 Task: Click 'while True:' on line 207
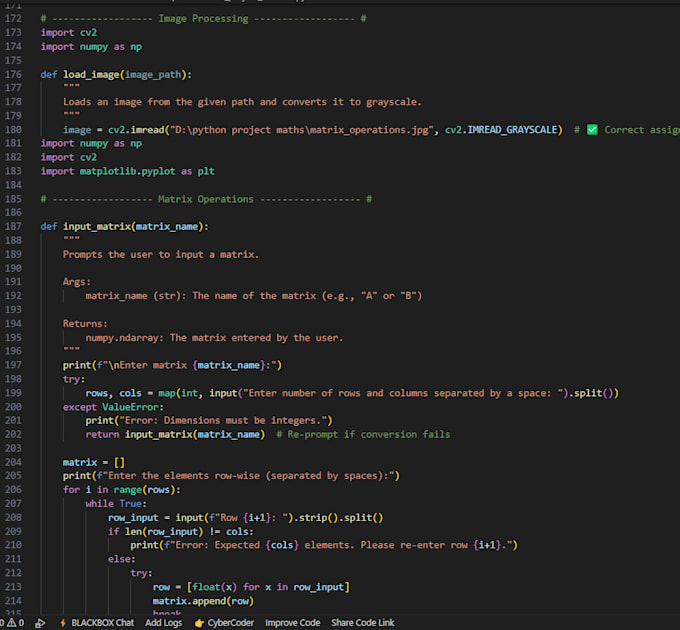pyautogui.click(x=116, y=504)
